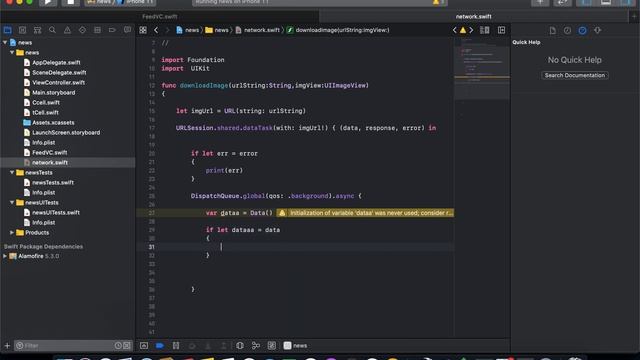This screenshot has width=640, height=360.
Task: Select the news process in debug bar
Action: coord(295,346)
